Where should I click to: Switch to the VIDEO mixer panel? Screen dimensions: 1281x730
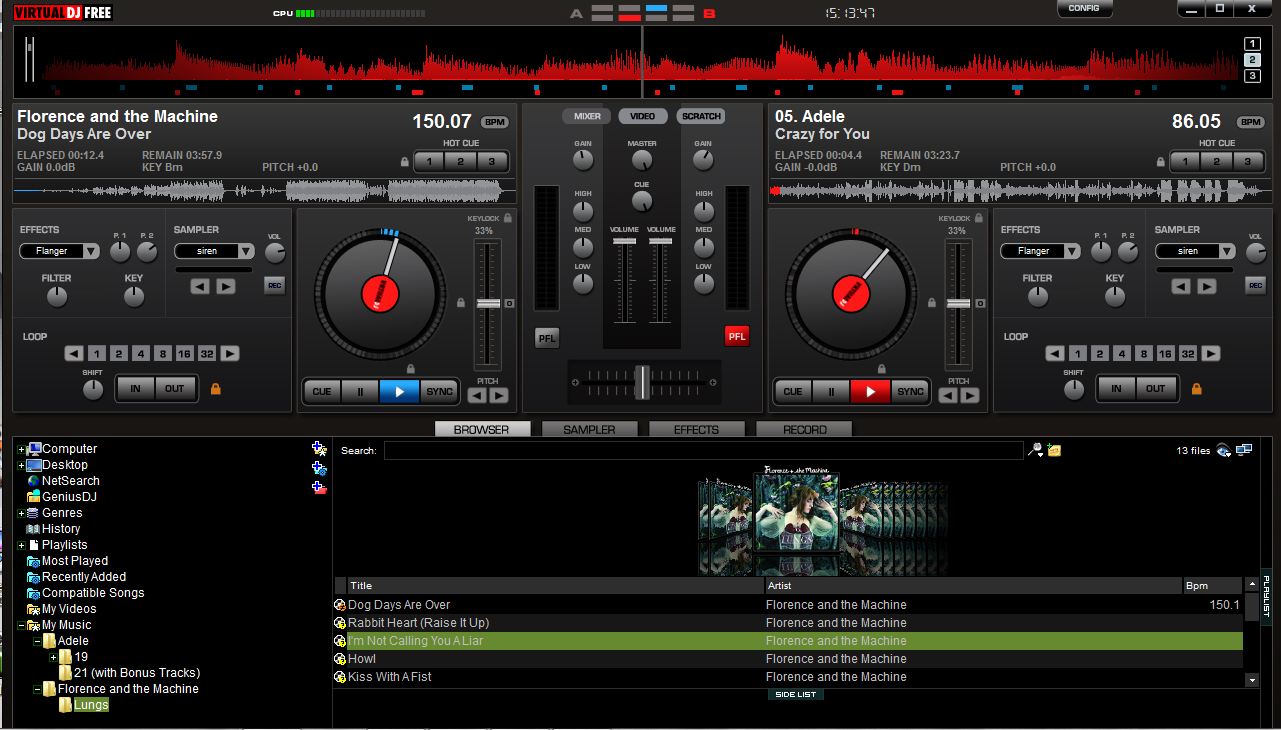click(642, 116)
